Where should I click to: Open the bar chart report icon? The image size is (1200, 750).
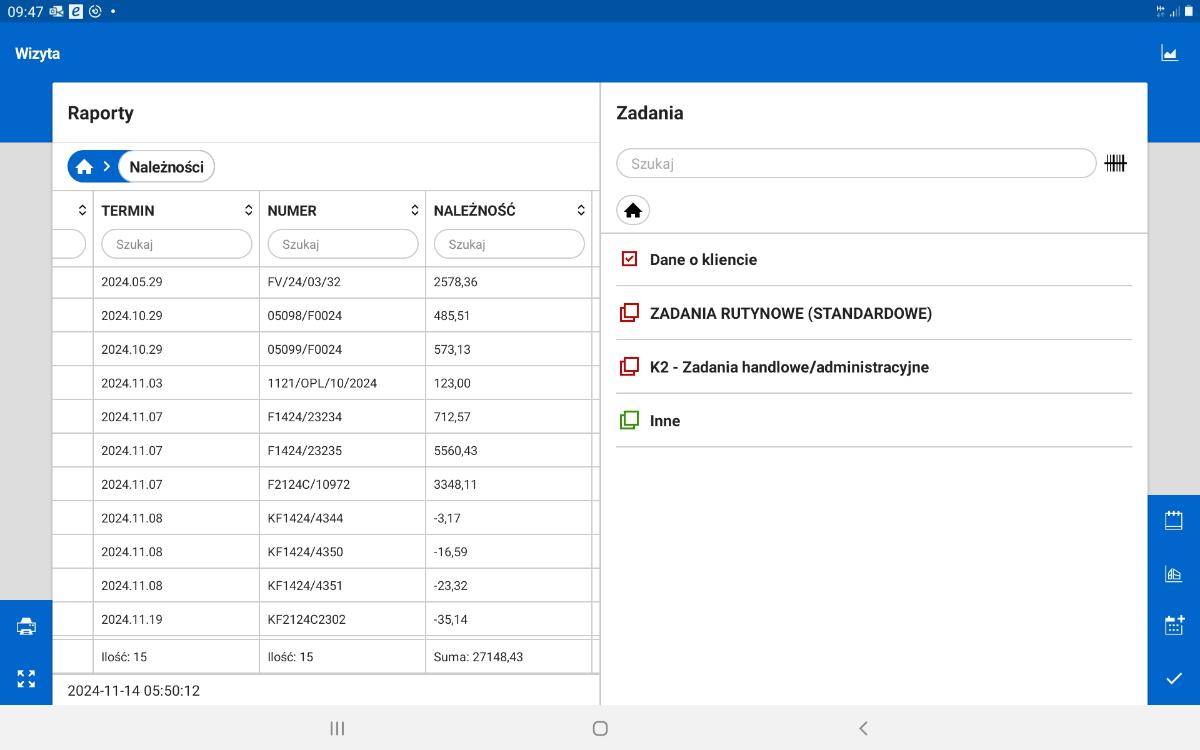click(1174, 574)
